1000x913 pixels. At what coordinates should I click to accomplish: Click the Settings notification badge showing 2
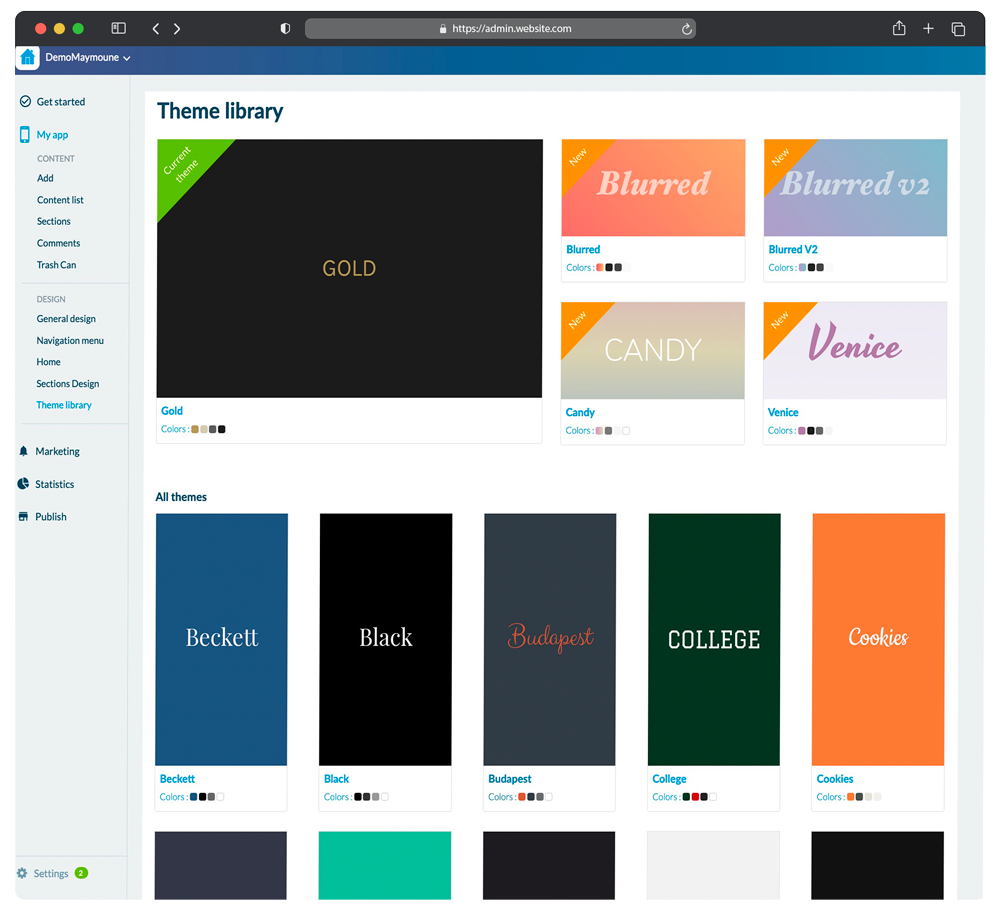(x=81, y=873)
